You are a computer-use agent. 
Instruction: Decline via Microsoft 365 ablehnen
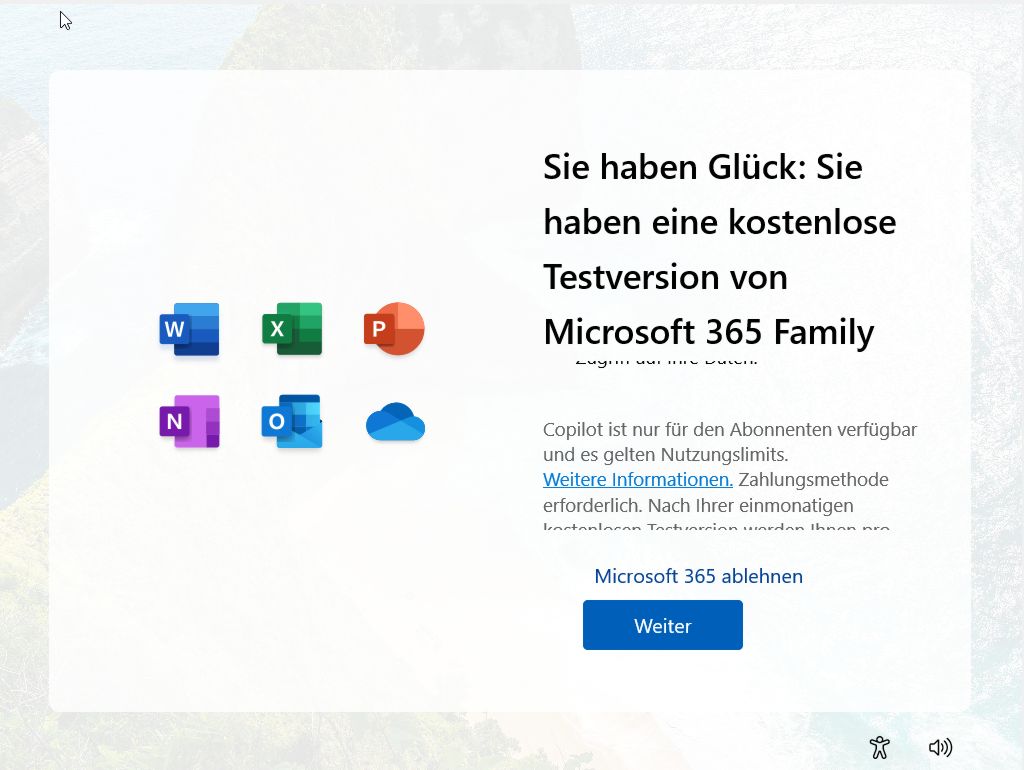pyautogui.click(x=698, y=576)
